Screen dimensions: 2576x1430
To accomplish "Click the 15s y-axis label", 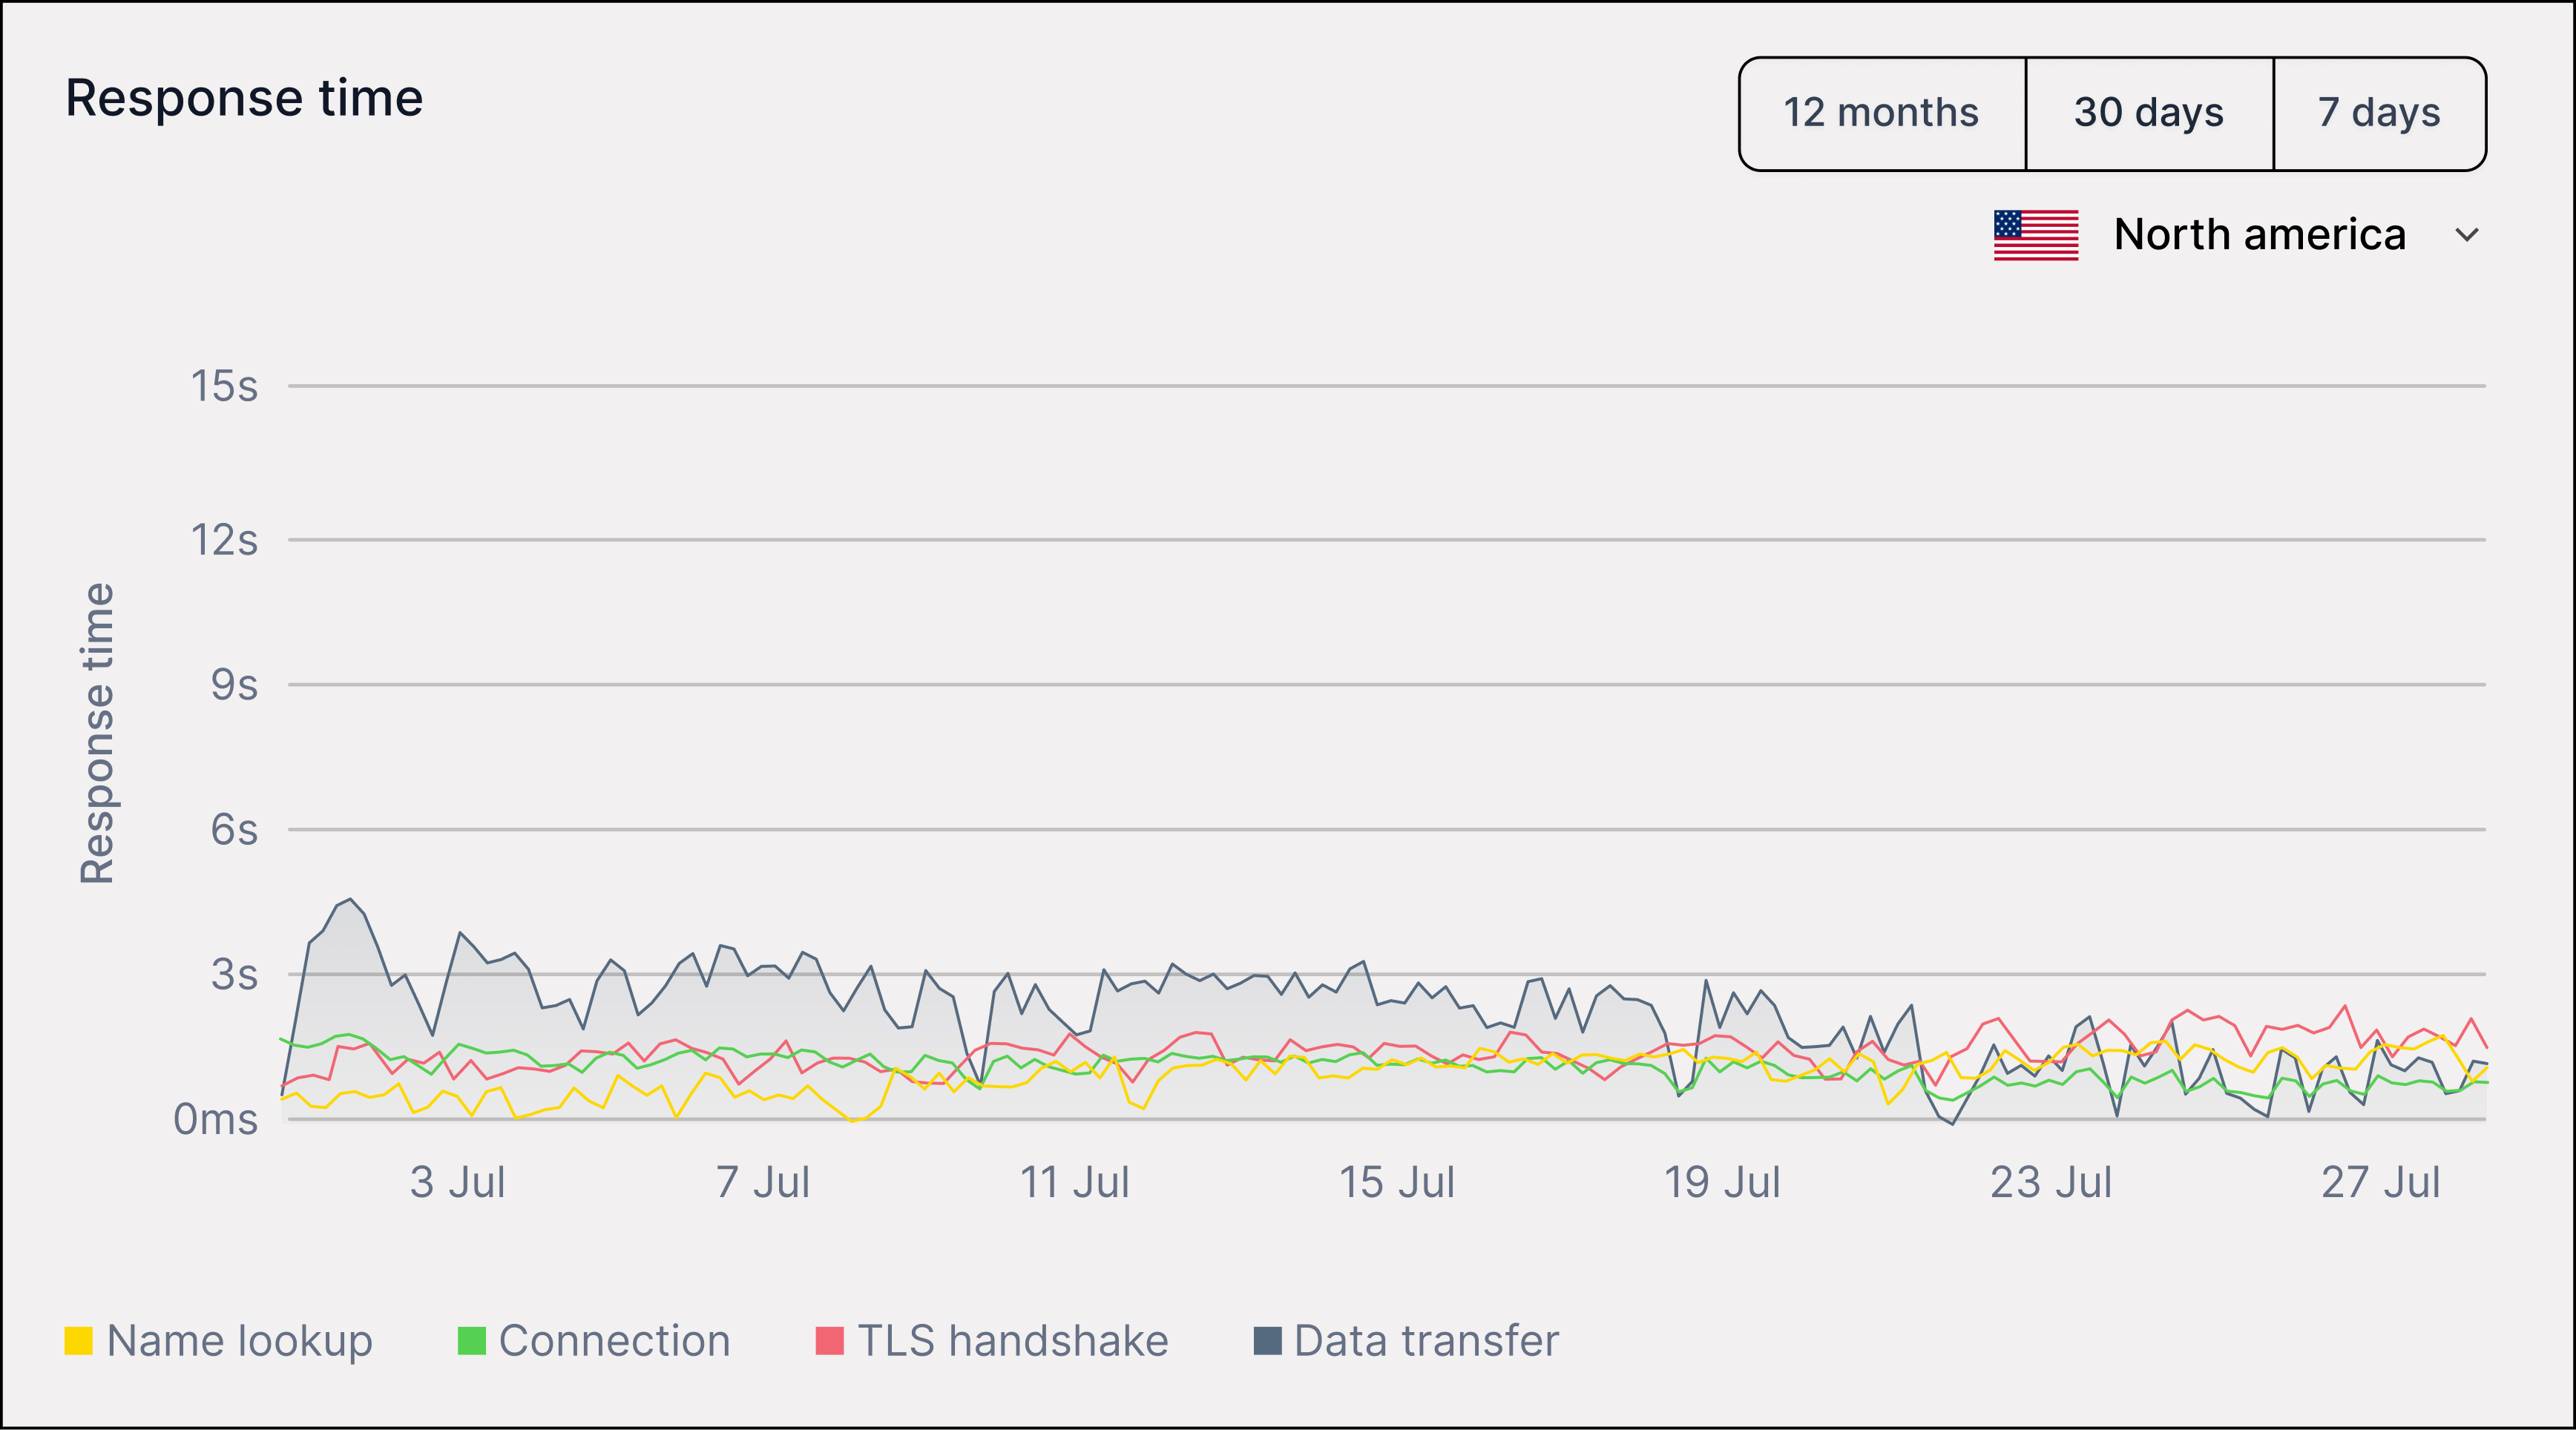I will coord(225,386).
